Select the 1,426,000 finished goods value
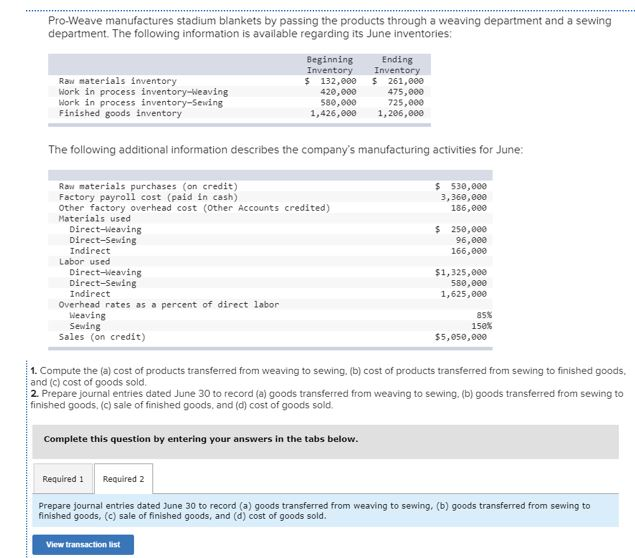 (x=333, y=113)
